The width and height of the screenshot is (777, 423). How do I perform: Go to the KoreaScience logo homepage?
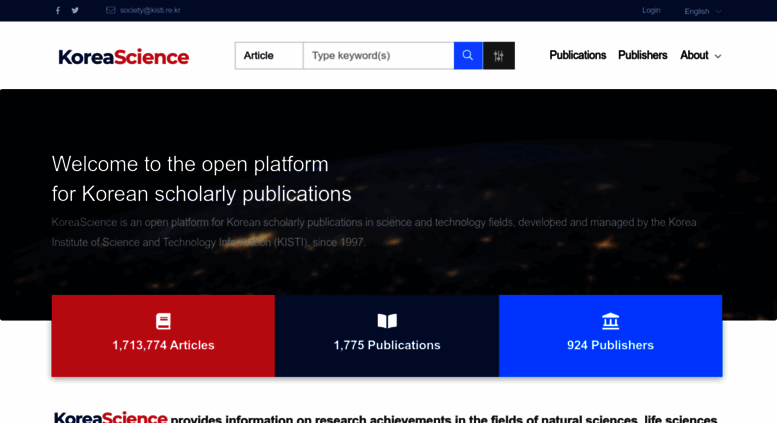pos(124,56)
